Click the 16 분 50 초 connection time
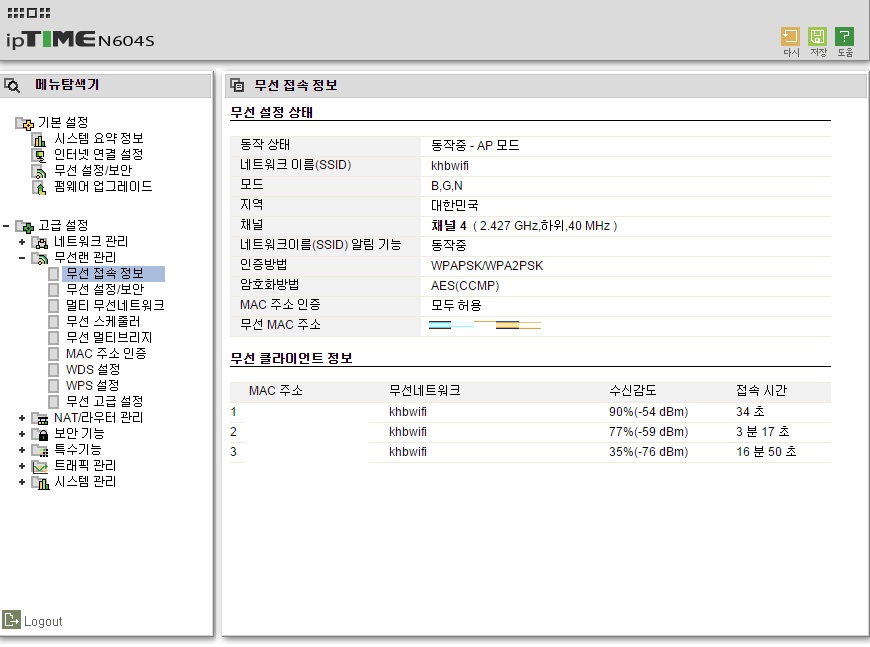Viewport: 870px width, 647px height. (x=766, y=452)
